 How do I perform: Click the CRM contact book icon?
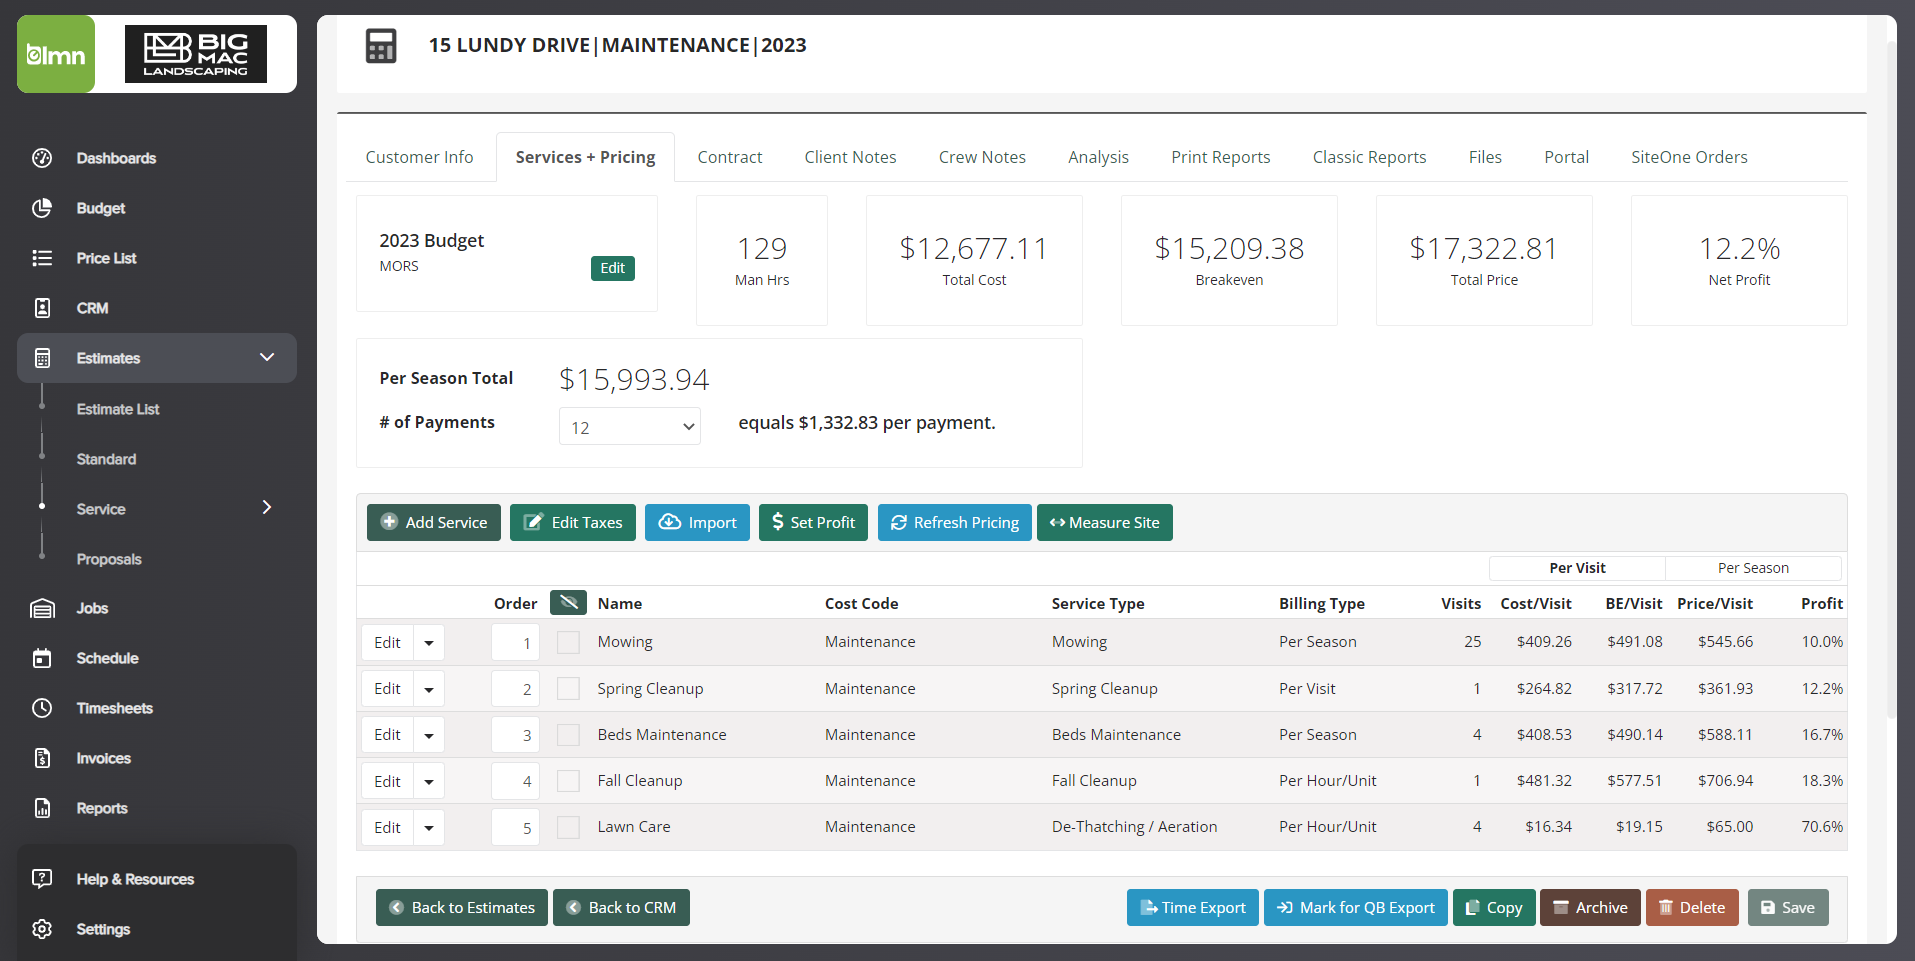42,308
